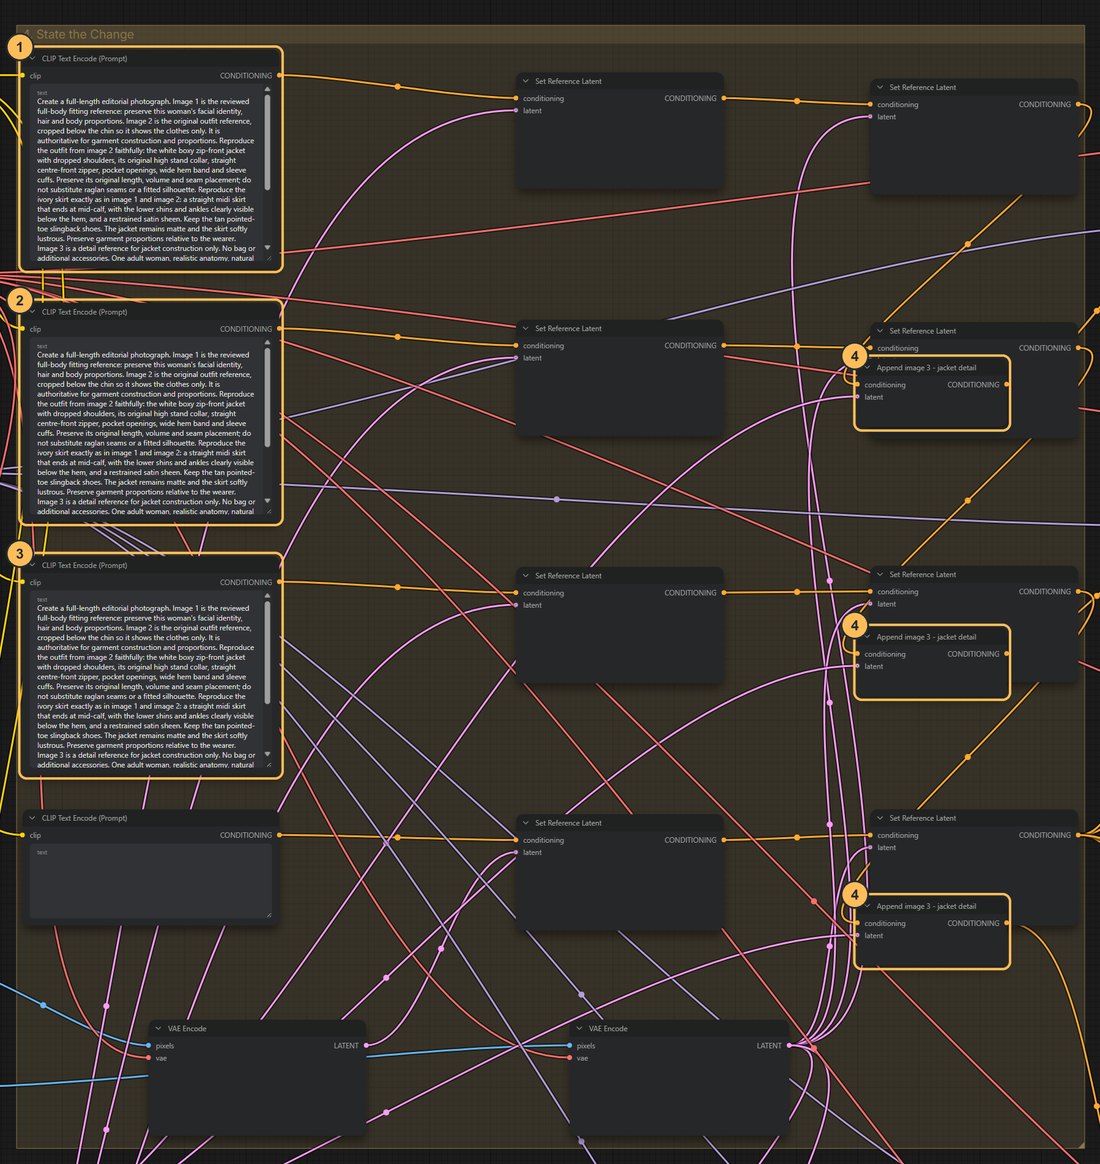This screenshot has height=1164, width=1100.
Task: Collapse the empty bottom CLIP Text Encode node
Action: (33, 818)
